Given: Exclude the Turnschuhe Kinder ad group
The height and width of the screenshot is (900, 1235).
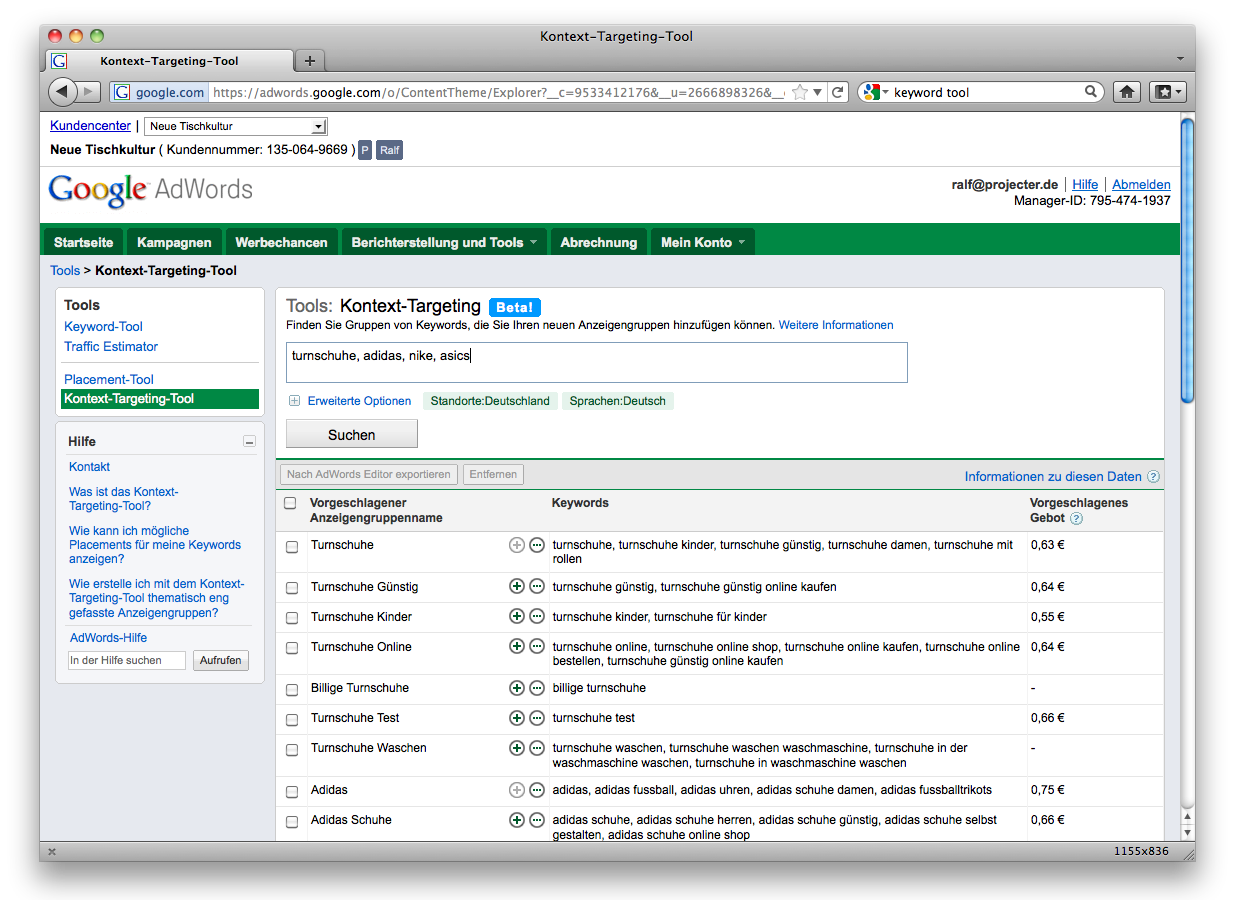Looking at the screenshot, I should (537, 617).
